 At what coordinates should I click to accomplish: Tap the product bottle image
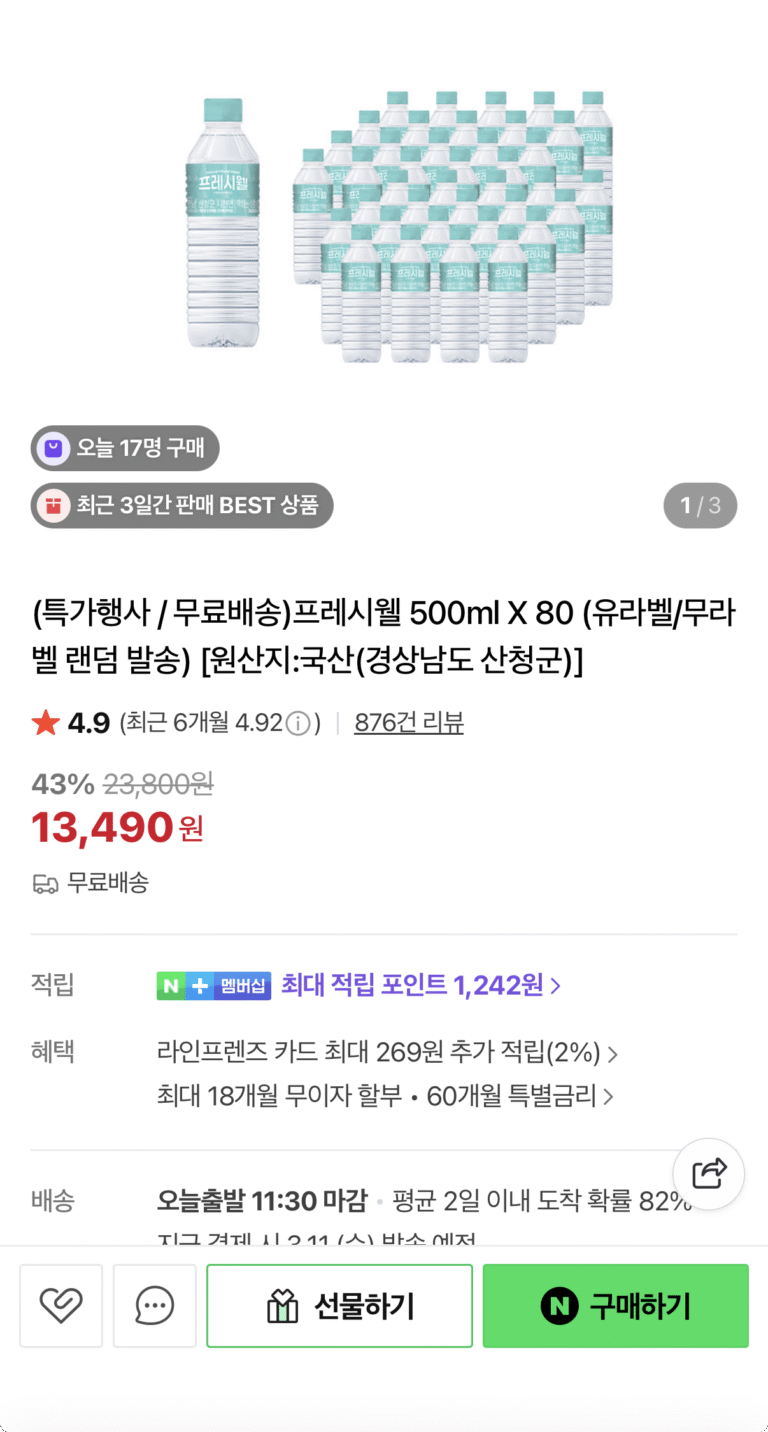coord(400,225)
